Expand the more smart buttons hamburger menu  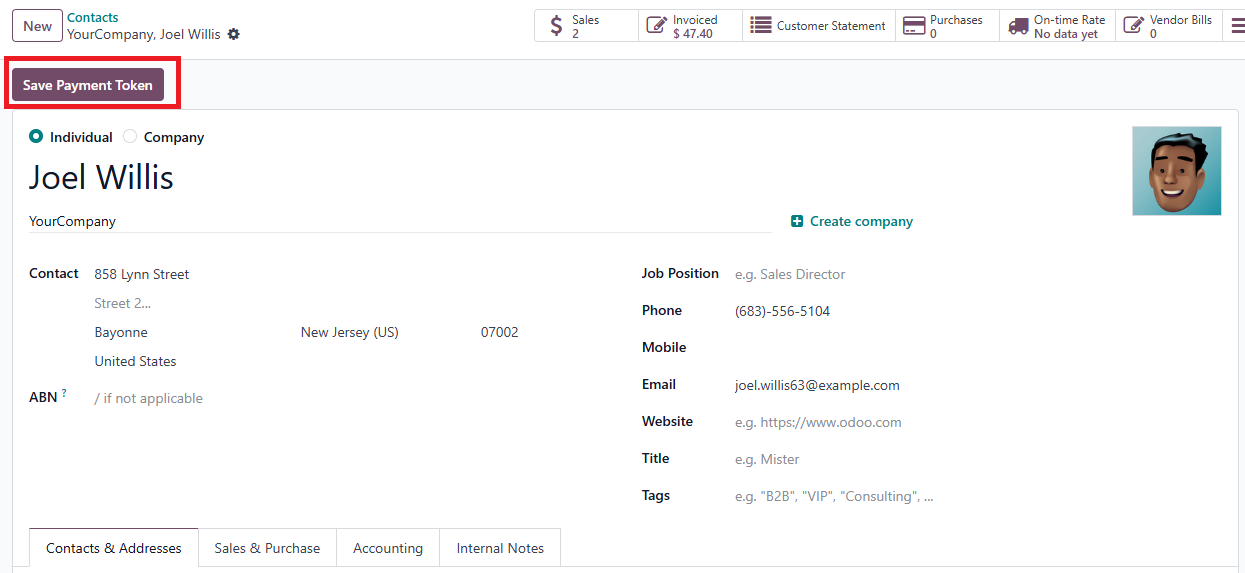[1237, 26]
